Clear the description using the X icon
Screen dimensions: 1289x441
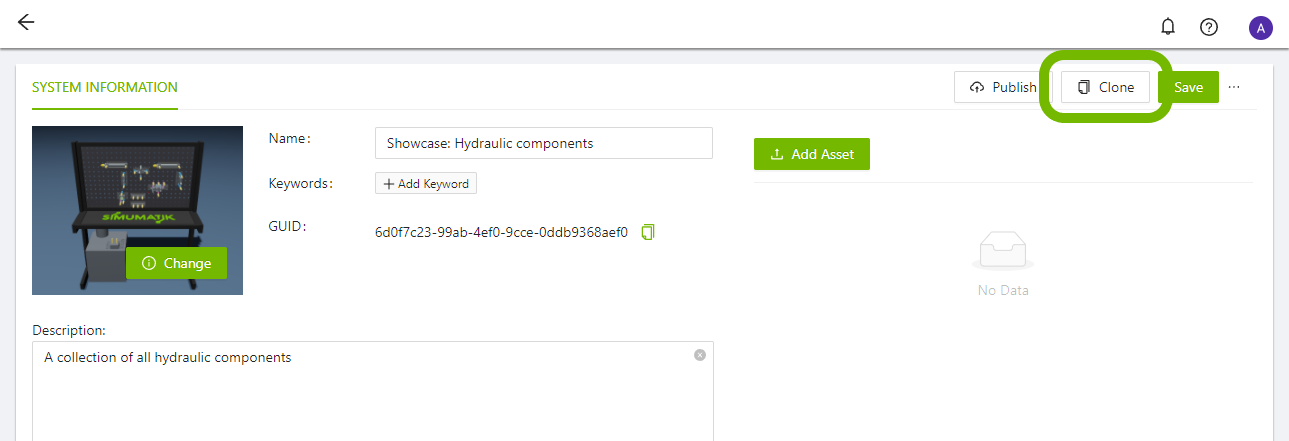[x=699, y=355]
